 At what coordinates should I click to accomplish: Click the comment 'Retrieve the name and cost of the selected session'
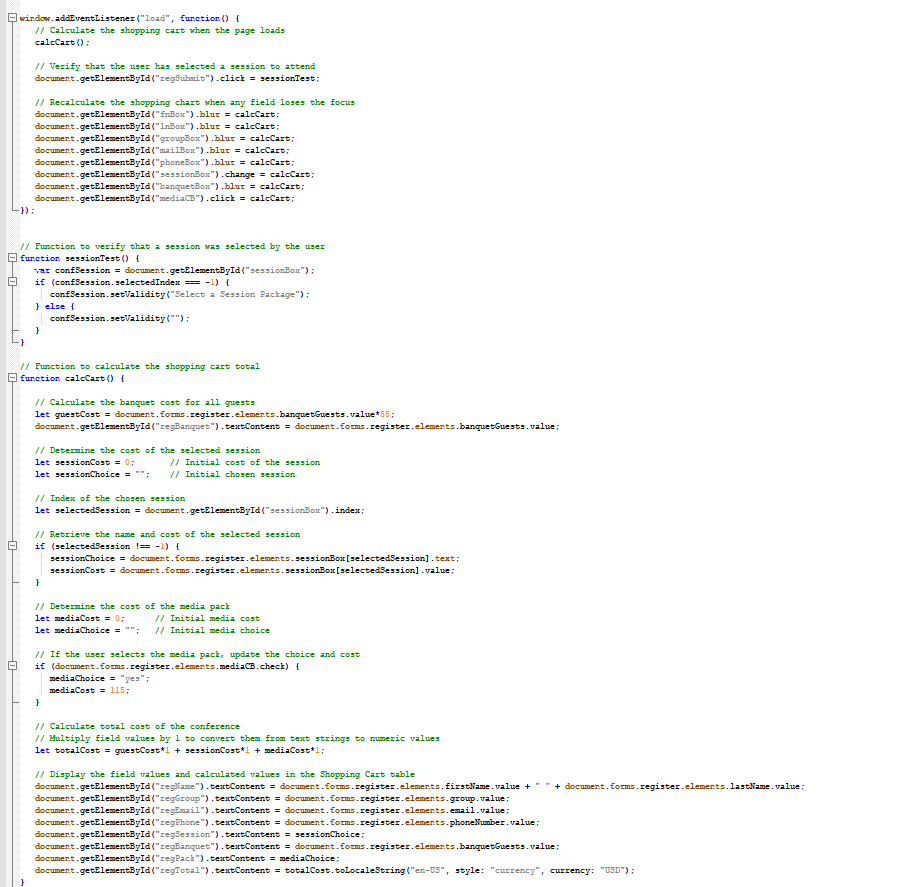(x=167, y=534)
